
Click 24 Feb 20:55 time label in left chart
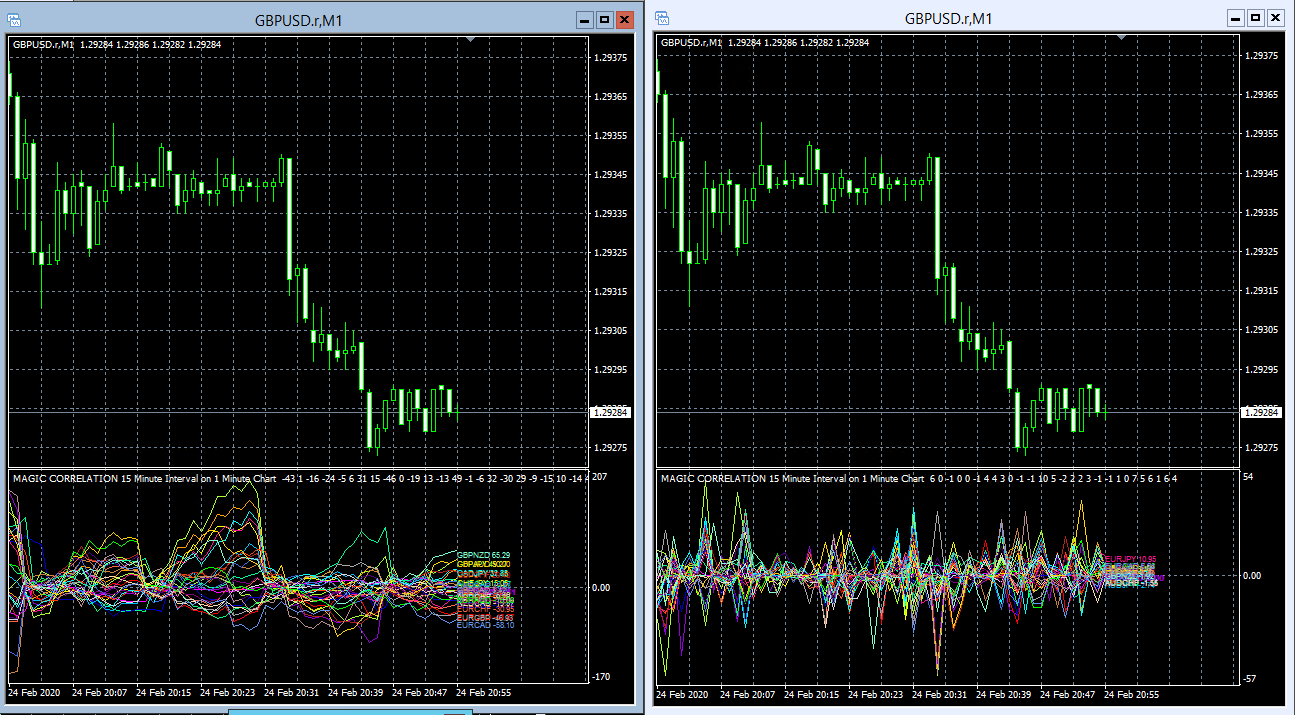(483, 692)
